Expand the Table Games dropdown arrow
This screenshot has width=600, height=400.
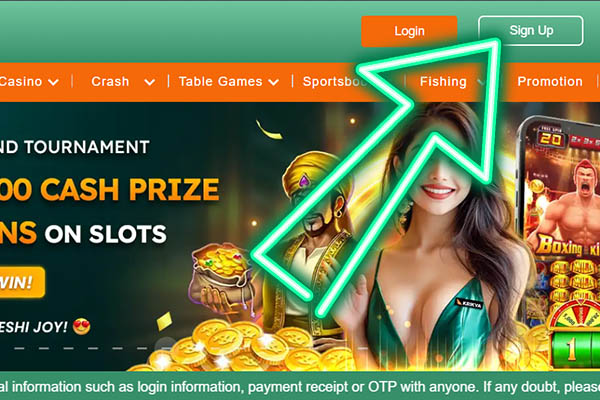pyautogui.click(x=273, y=82)
